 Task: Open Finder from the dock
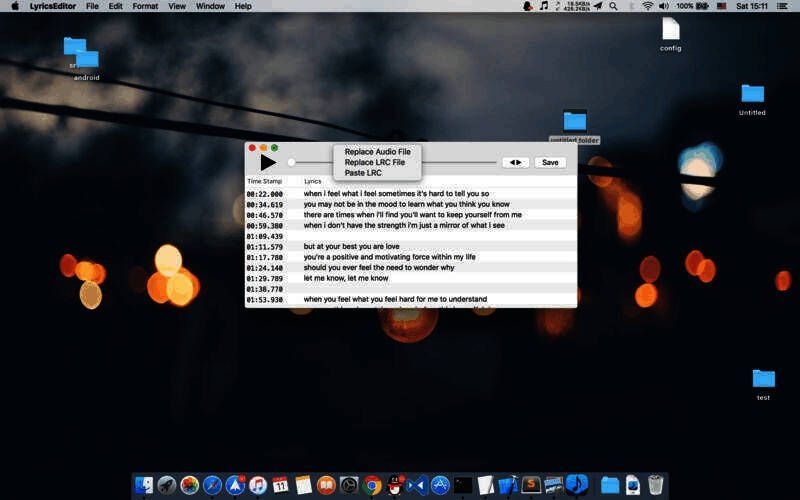click(x=144, y=485)
